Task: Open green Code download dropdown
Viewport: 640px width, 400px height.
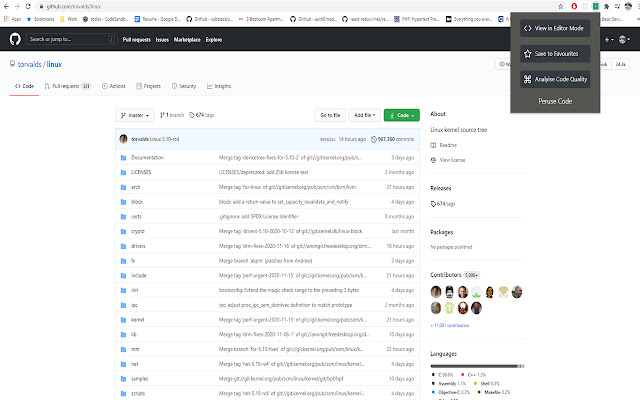Action: tap(402, 115)
